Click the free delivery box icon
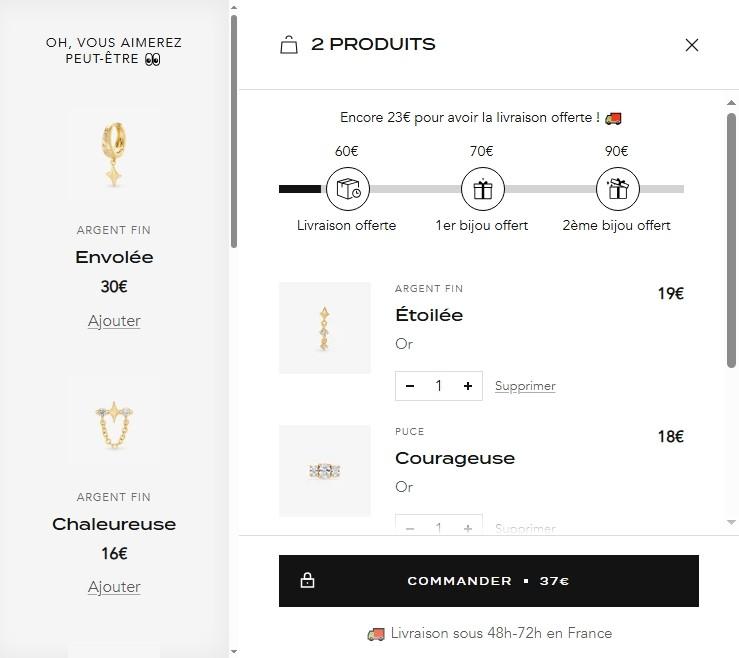The width and height of the screenshot is (739, 658). tap(348, 188)
